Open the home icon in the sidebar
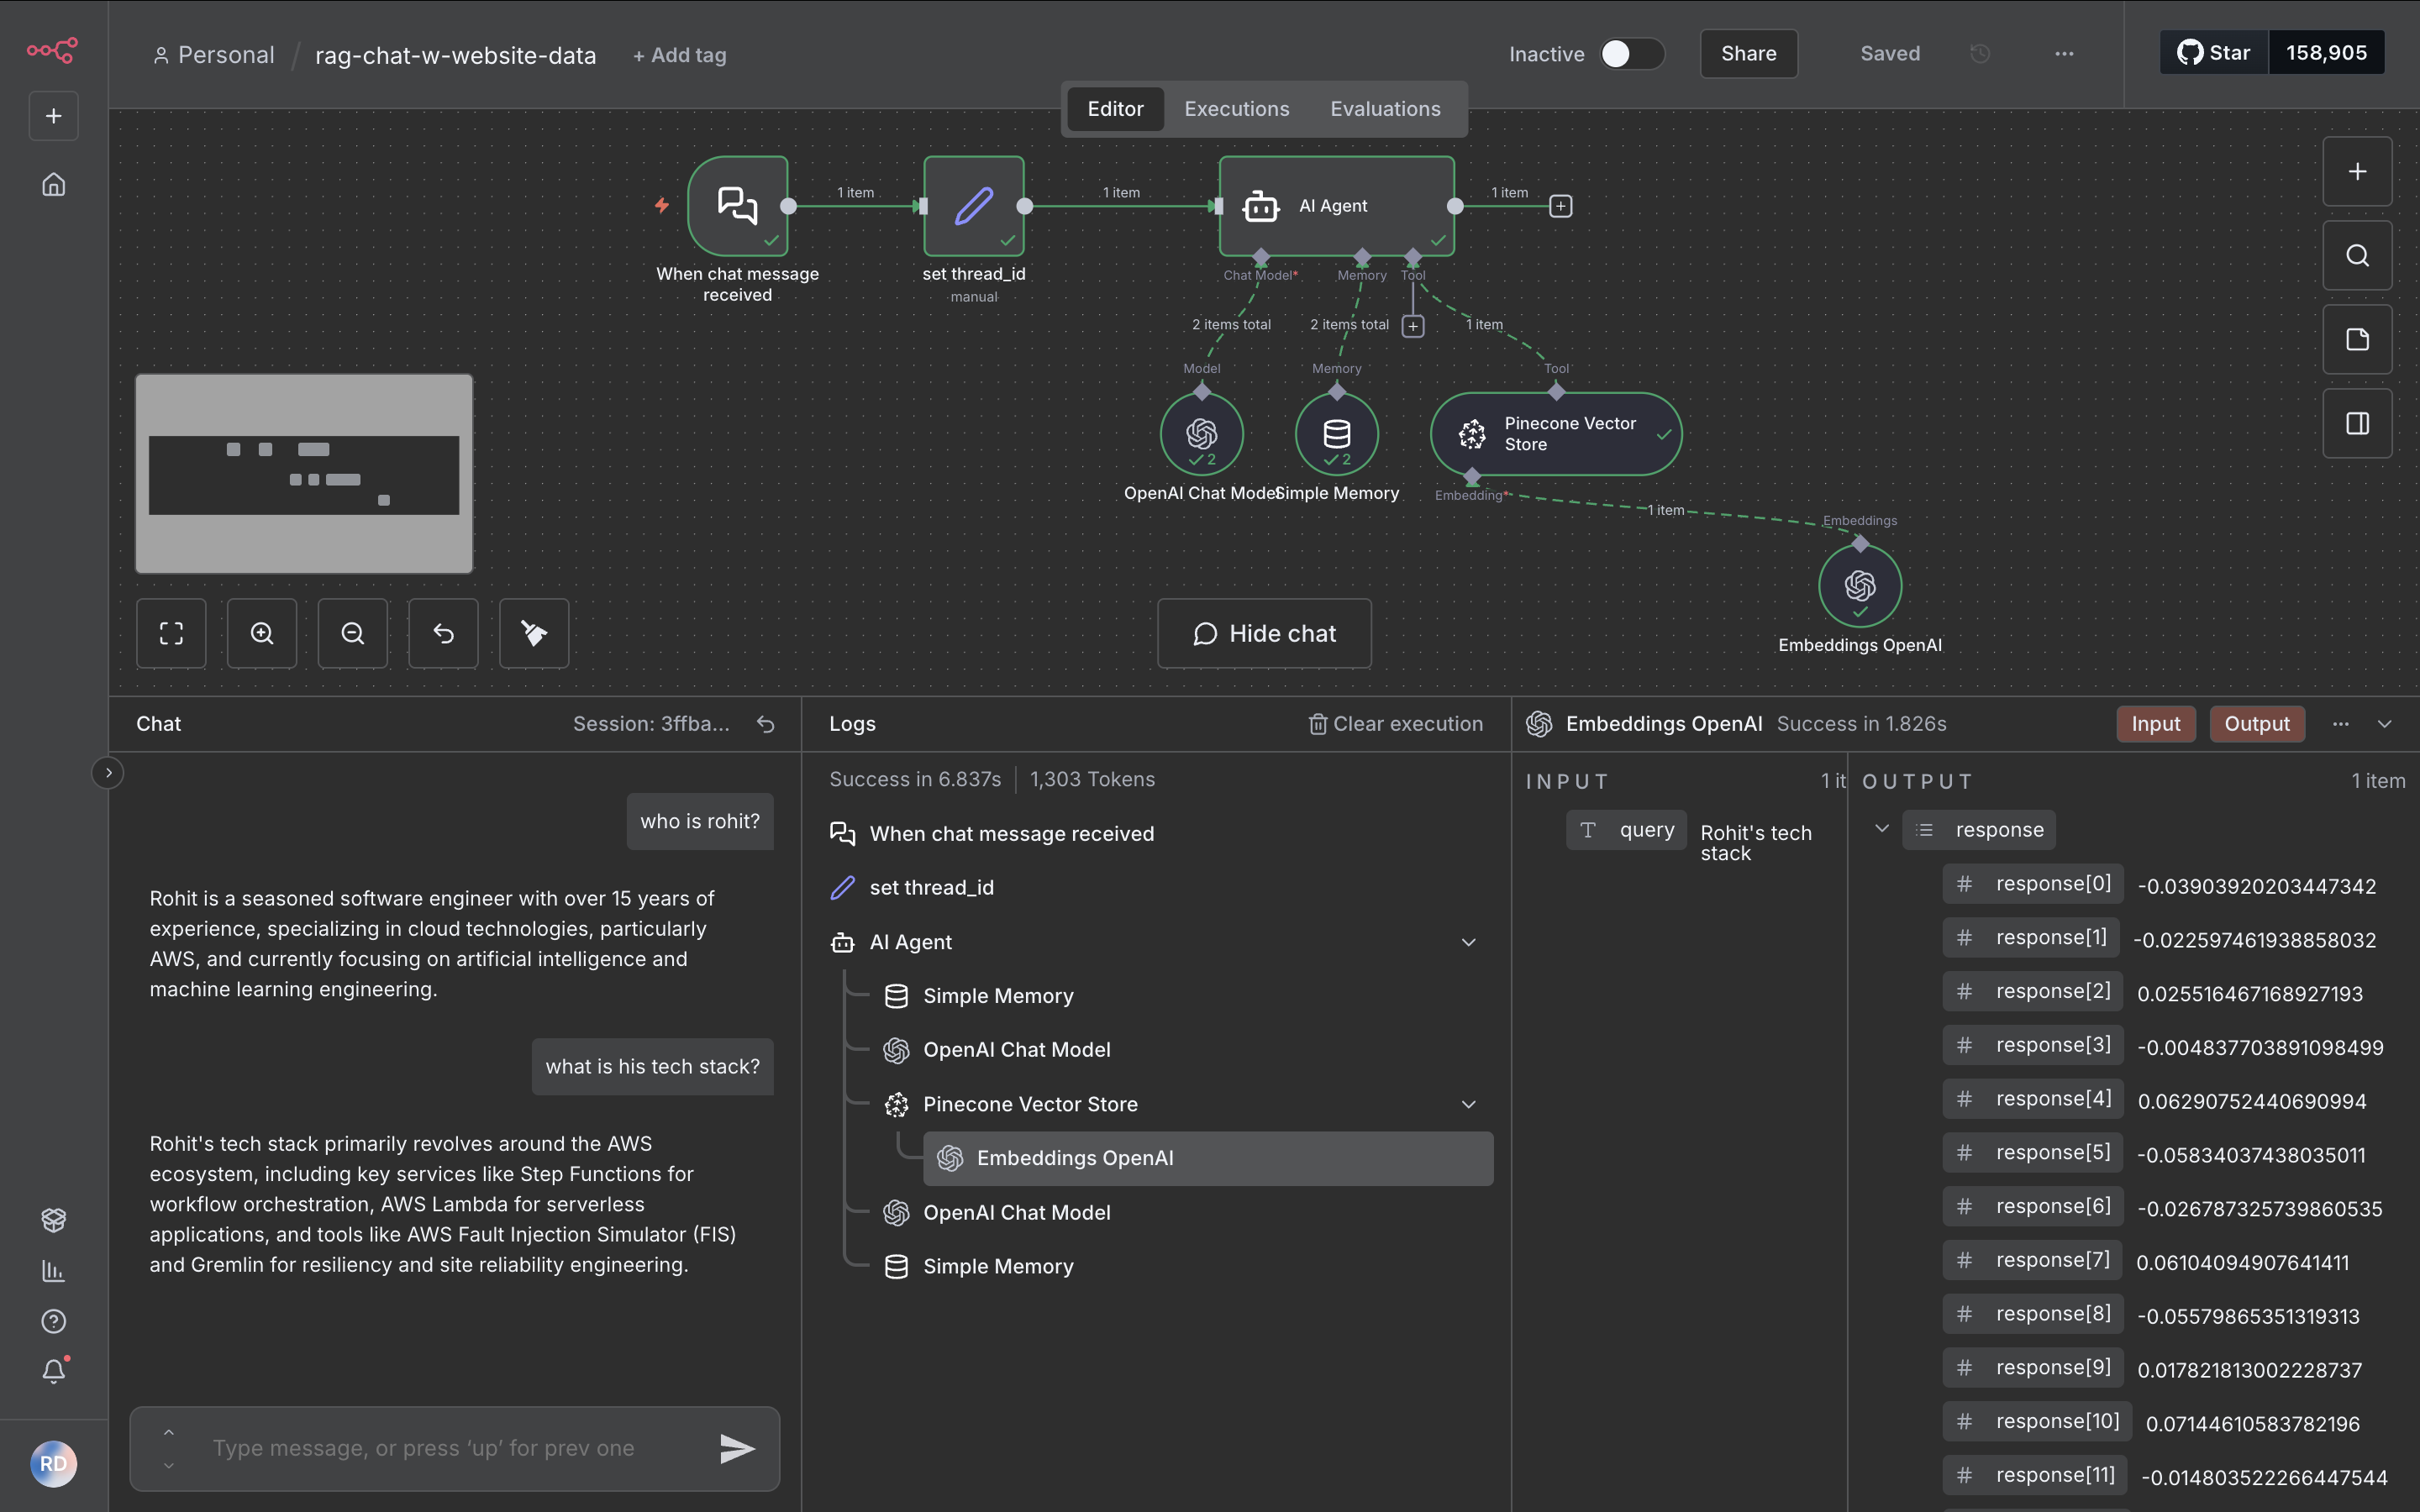This screenshot has height=1512, width=2420. pos(54,184)
